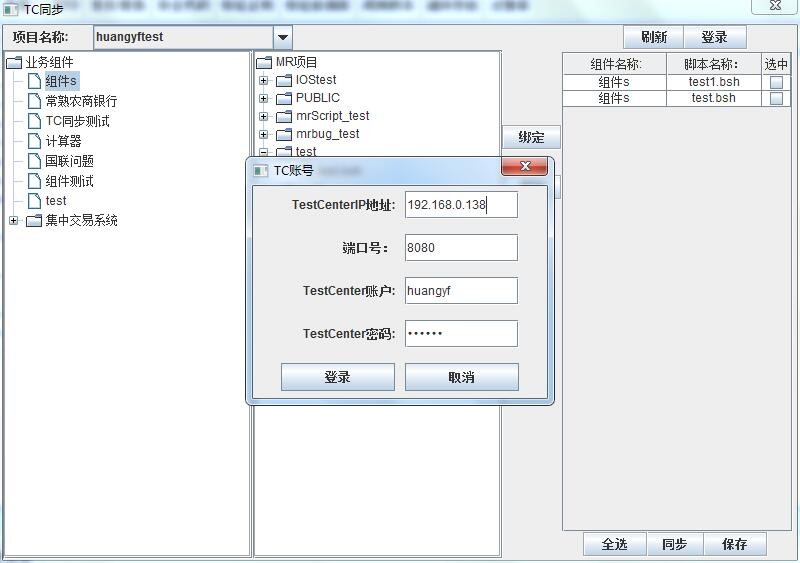Screen dimensions: 800x563
Task: Tick the checkbox for test.bsh row
Action: pos(776,98)
